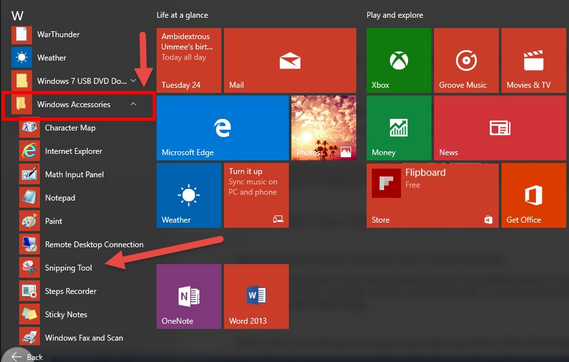Click the Windows Fax and Scan label
Screen dimensions: 569x362
point(84,338)
